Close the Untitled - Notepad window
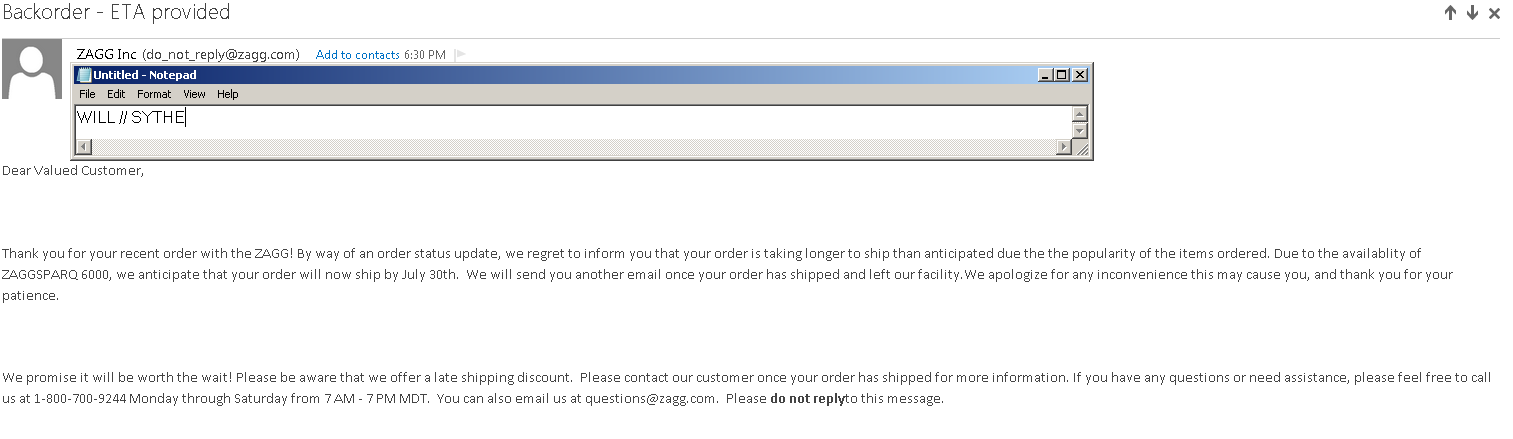Screen dimensions: 1513x439 1079,75
